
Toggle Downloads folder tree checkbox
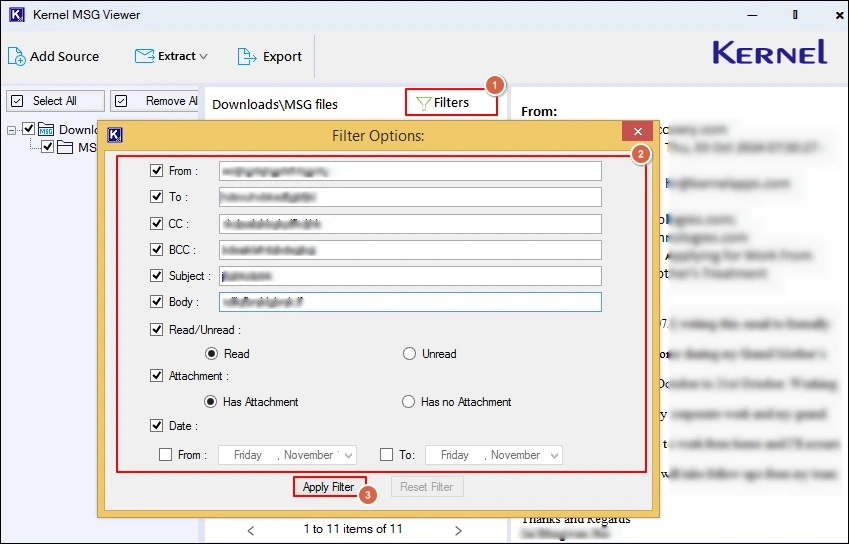(29, 129)
